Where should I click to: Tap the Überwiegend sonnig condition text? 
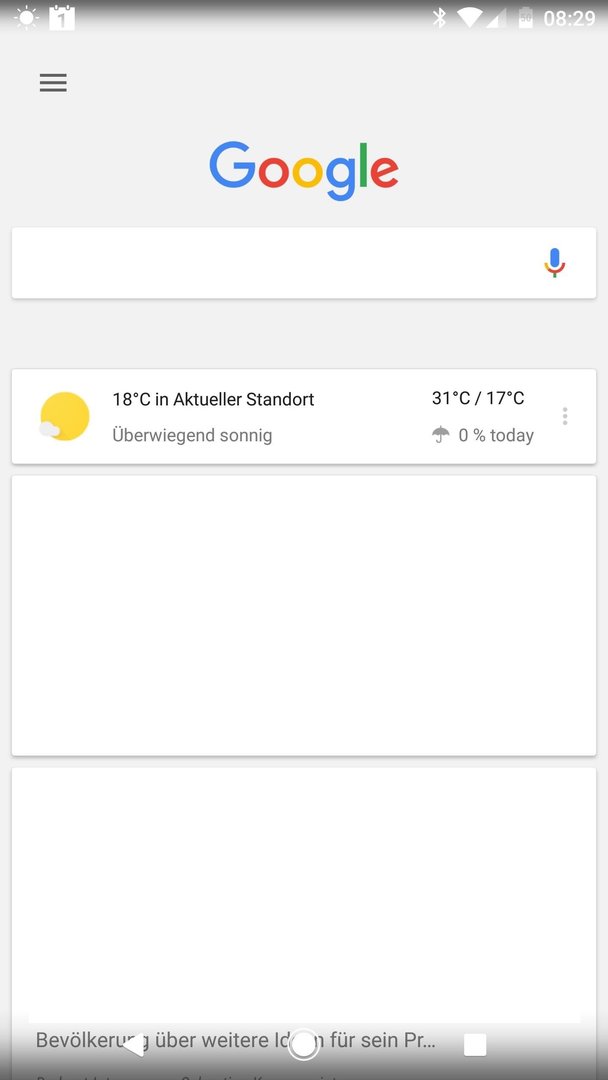[192, 435]
